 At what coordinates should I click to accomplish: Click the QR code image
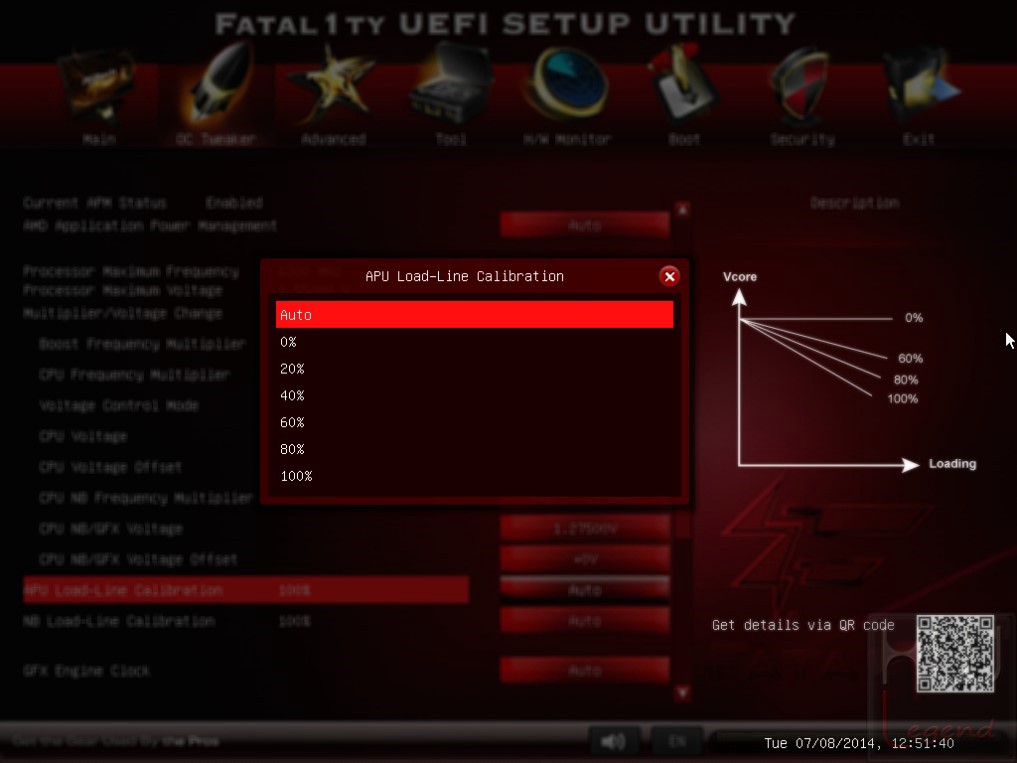pos(955,654)
